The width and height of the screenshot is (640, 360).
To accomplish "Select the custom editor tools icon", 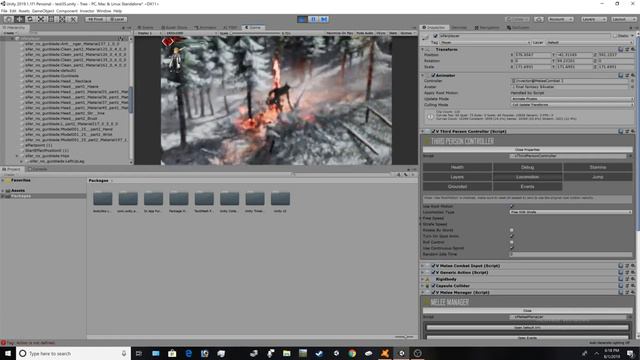I will (73, 19).
